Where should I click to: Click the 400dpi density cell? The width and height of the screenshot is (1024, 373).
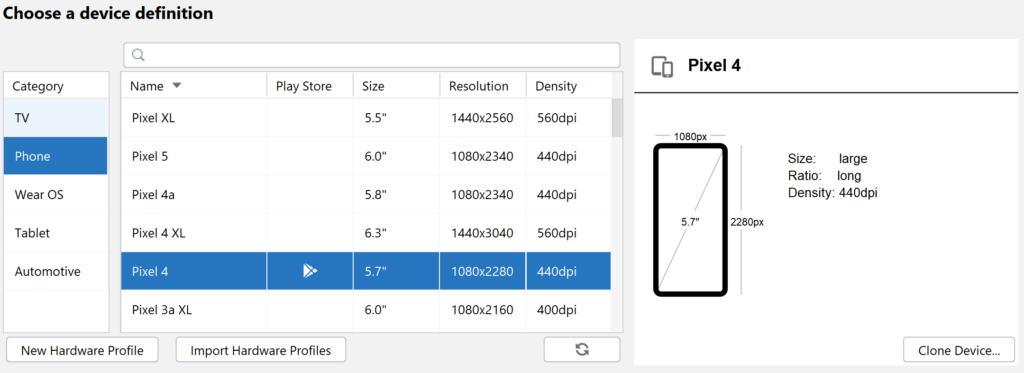(569, 310)
